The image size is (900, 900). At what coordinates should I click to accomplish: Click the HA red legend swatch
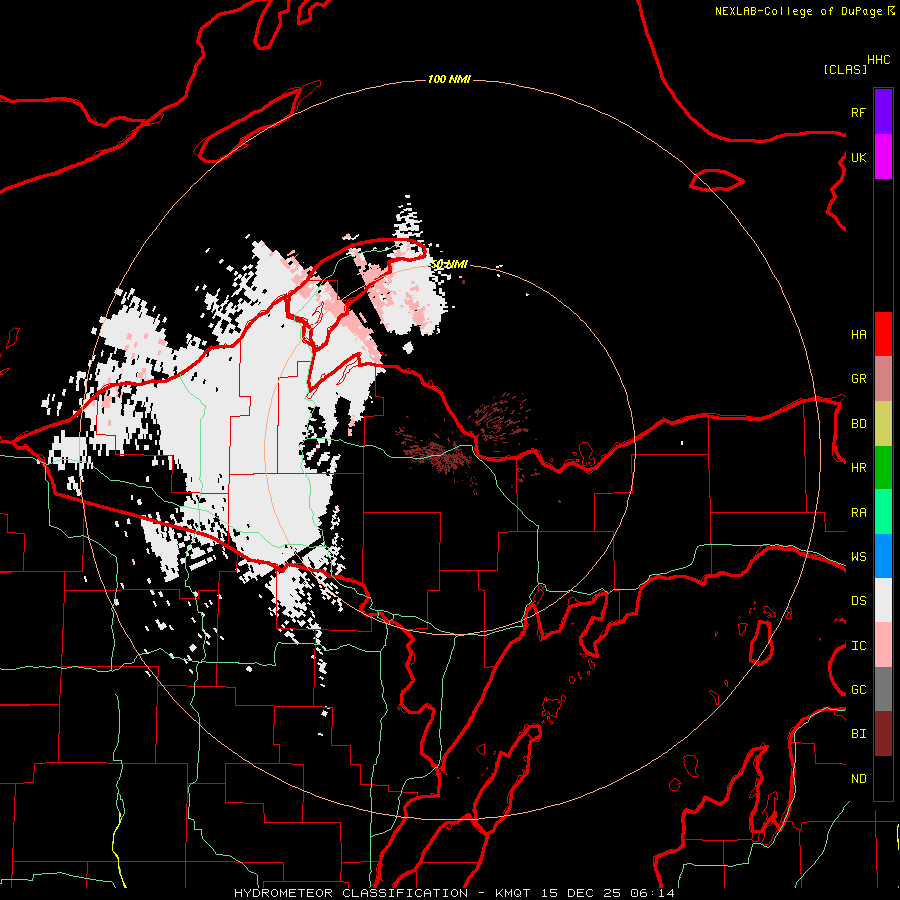[x=883, y=334]
